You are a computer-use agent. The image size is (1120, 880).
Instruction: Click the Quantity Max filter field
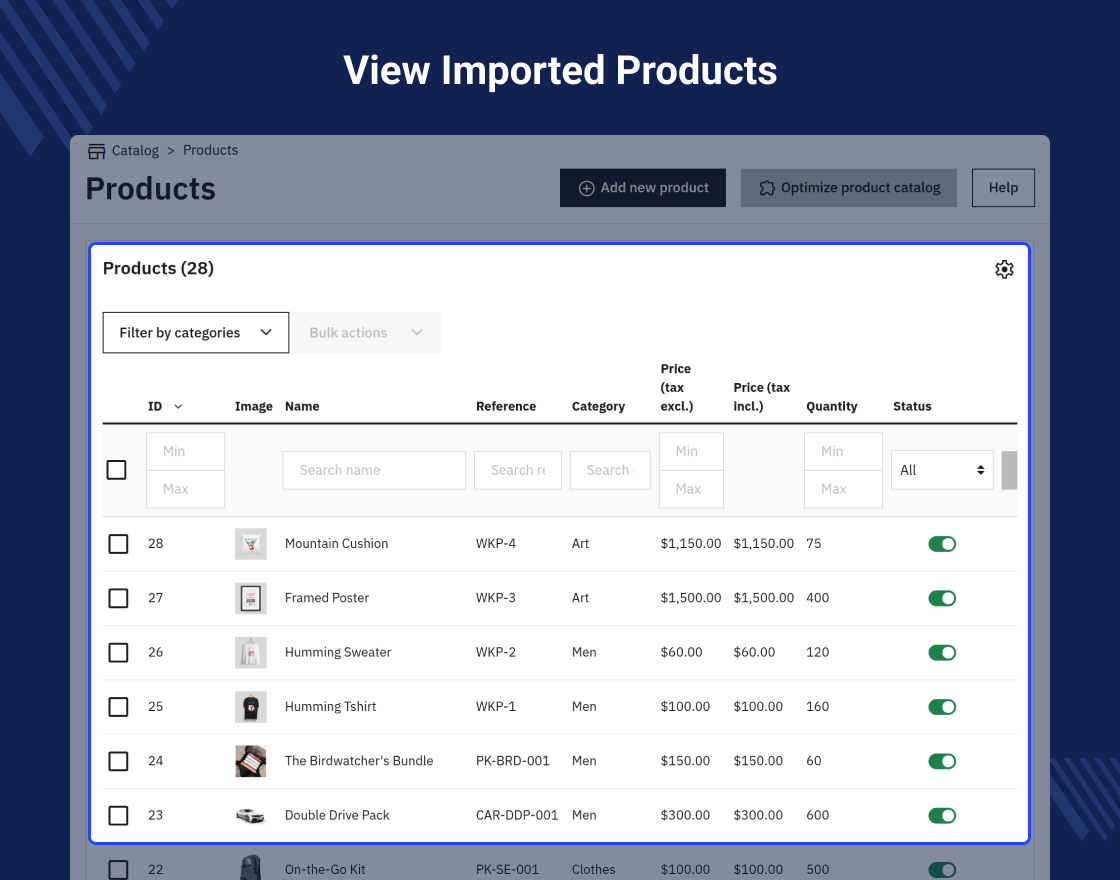tap(844, 489)
